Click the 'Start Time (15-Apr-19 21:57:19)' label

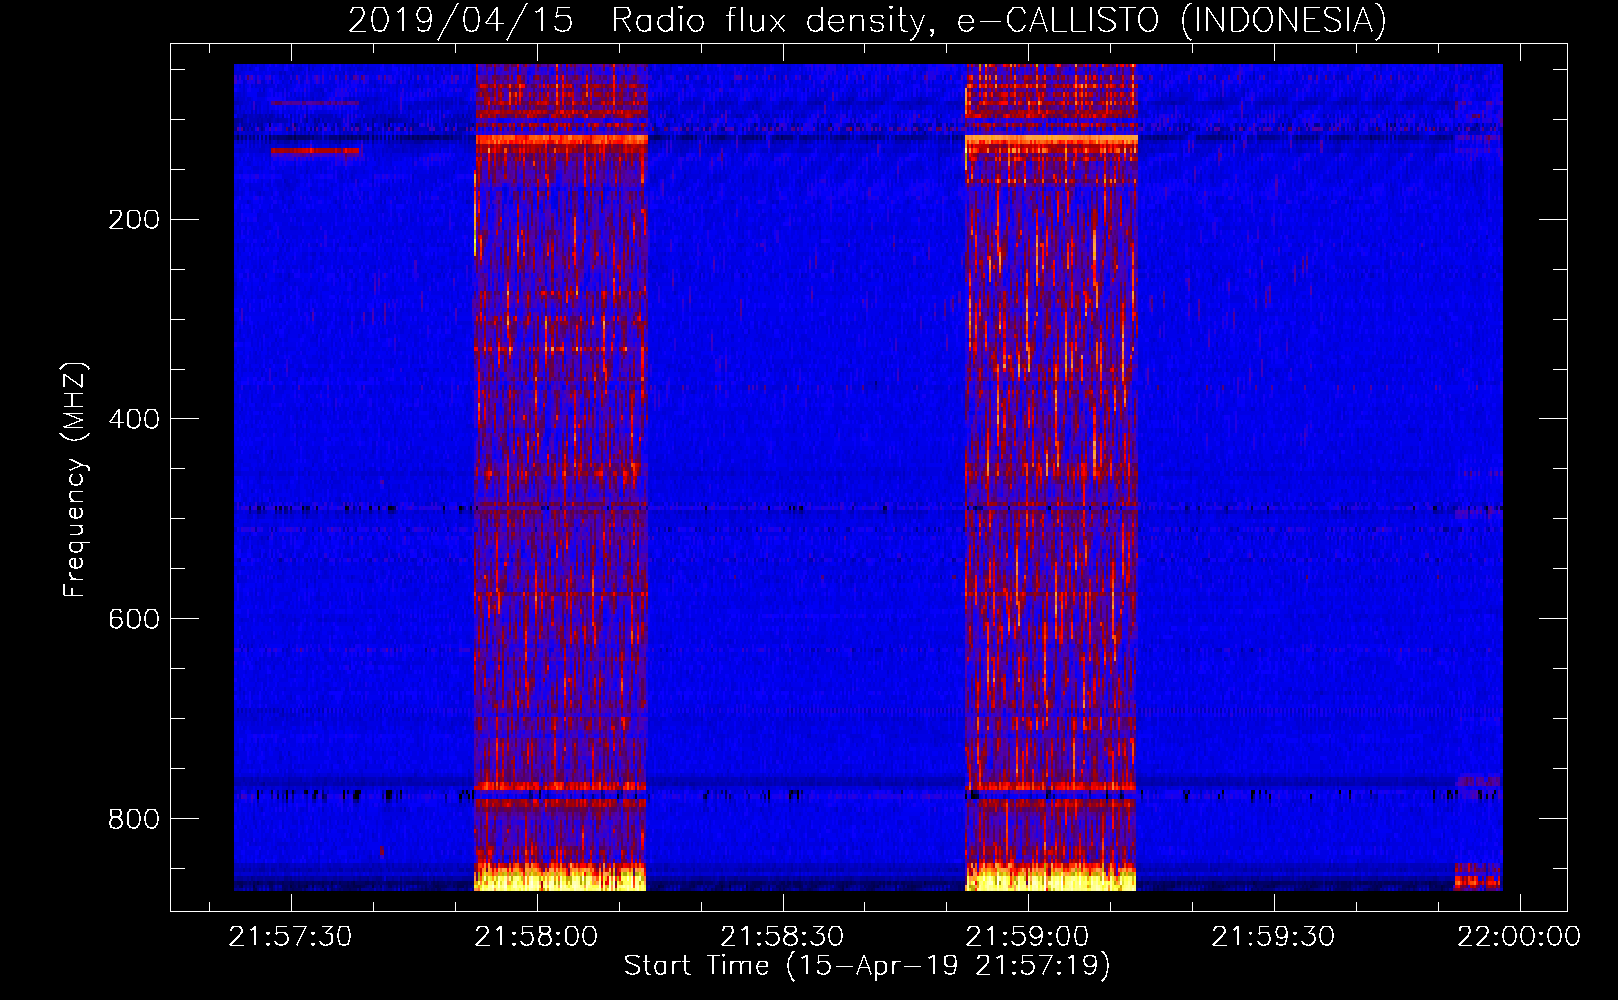click(867, 966)
